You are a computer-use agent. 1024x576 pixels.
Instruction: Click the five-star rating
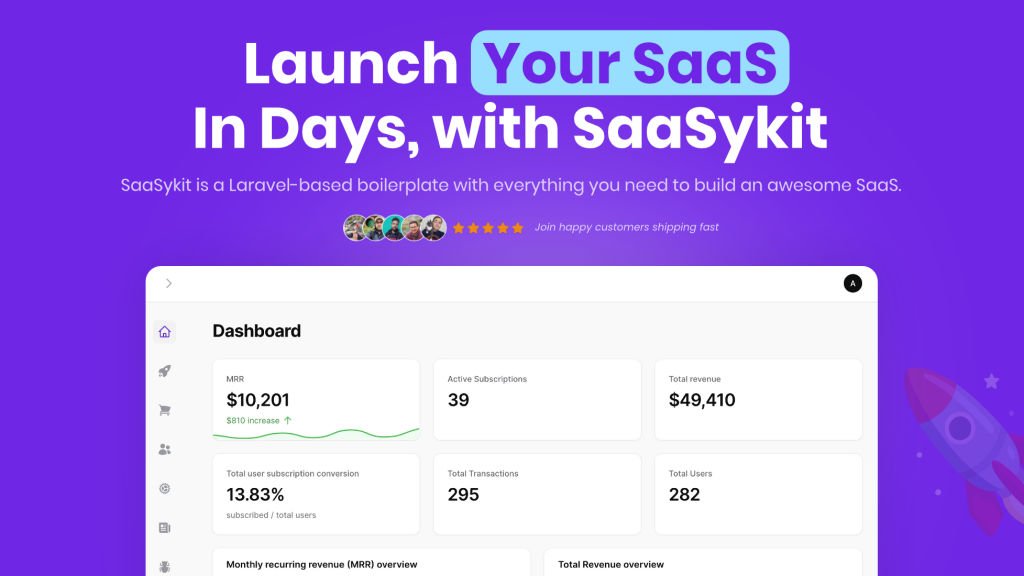[488, 228]
